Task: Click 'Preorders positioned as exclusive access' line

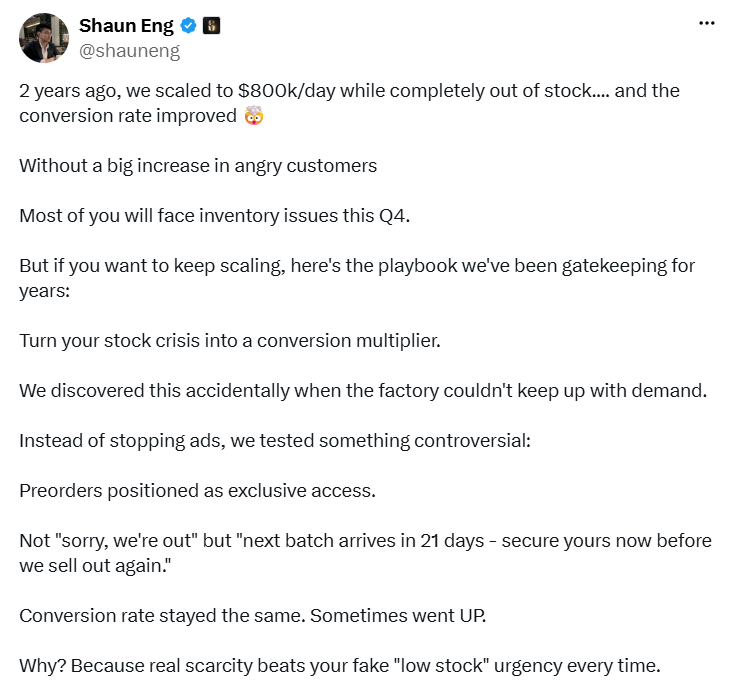Action: pos(197,491)
